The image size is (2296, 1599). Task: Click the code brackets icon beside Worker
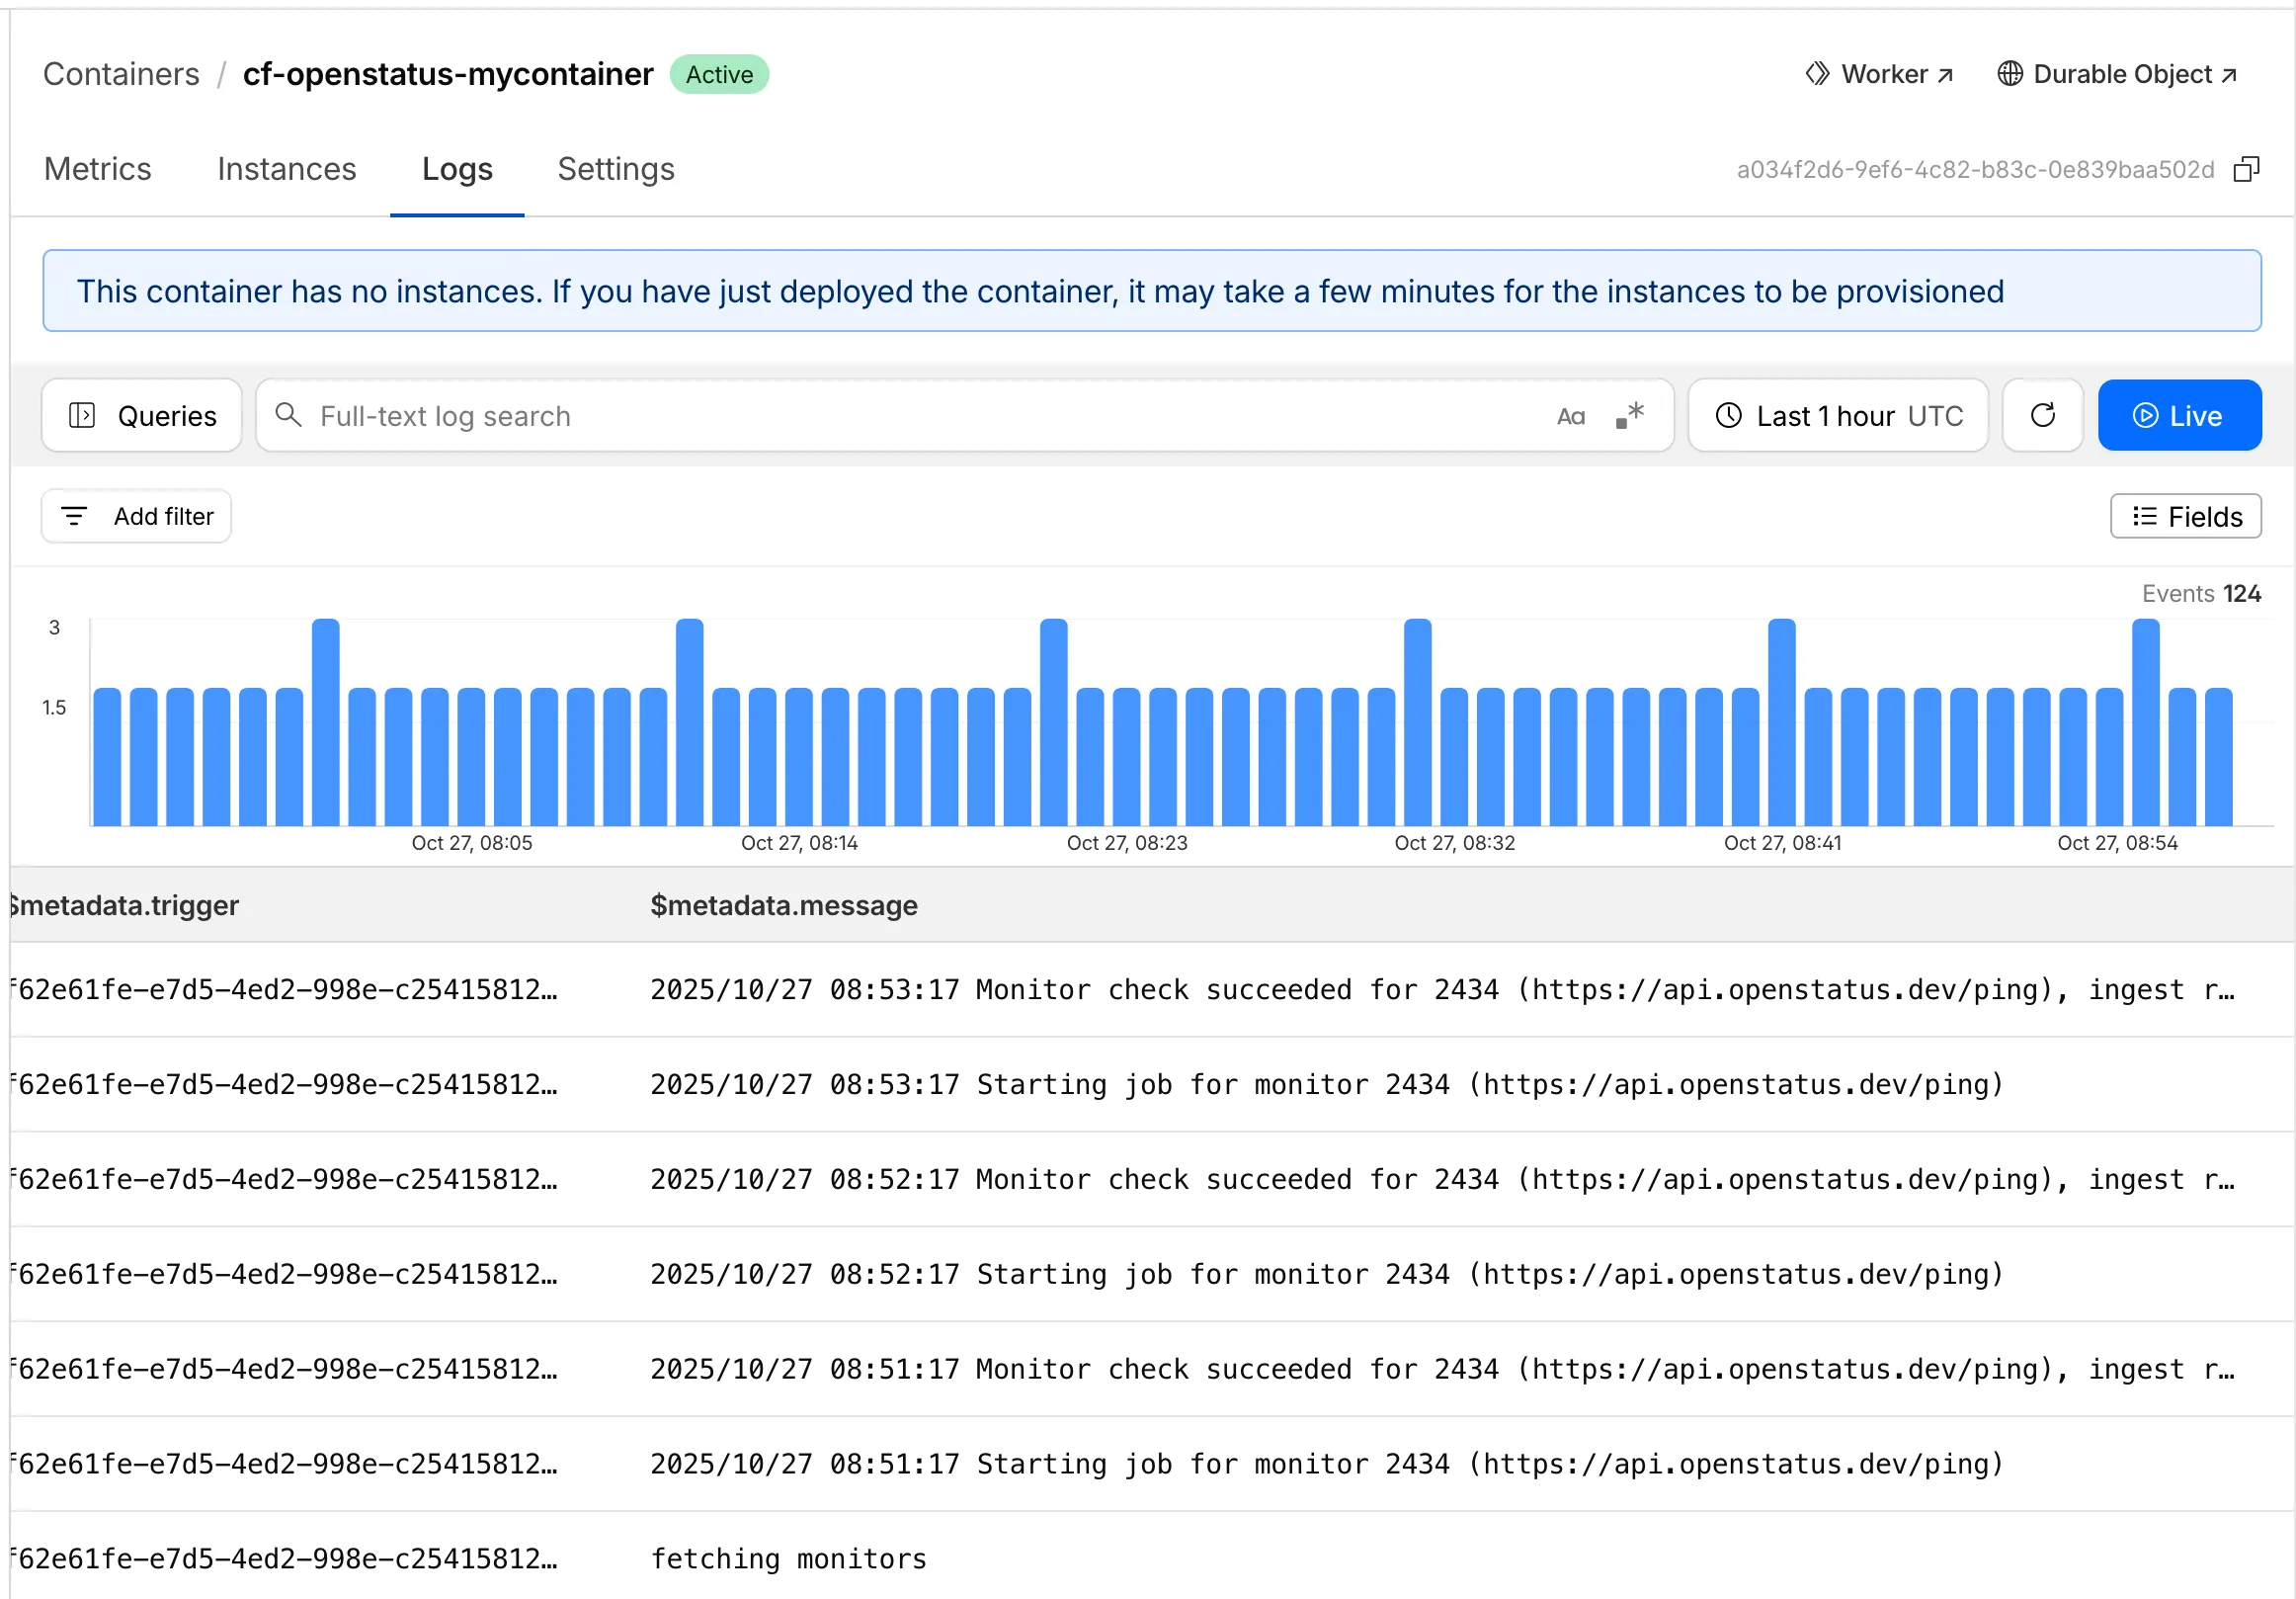click(x=1818, y=73)
